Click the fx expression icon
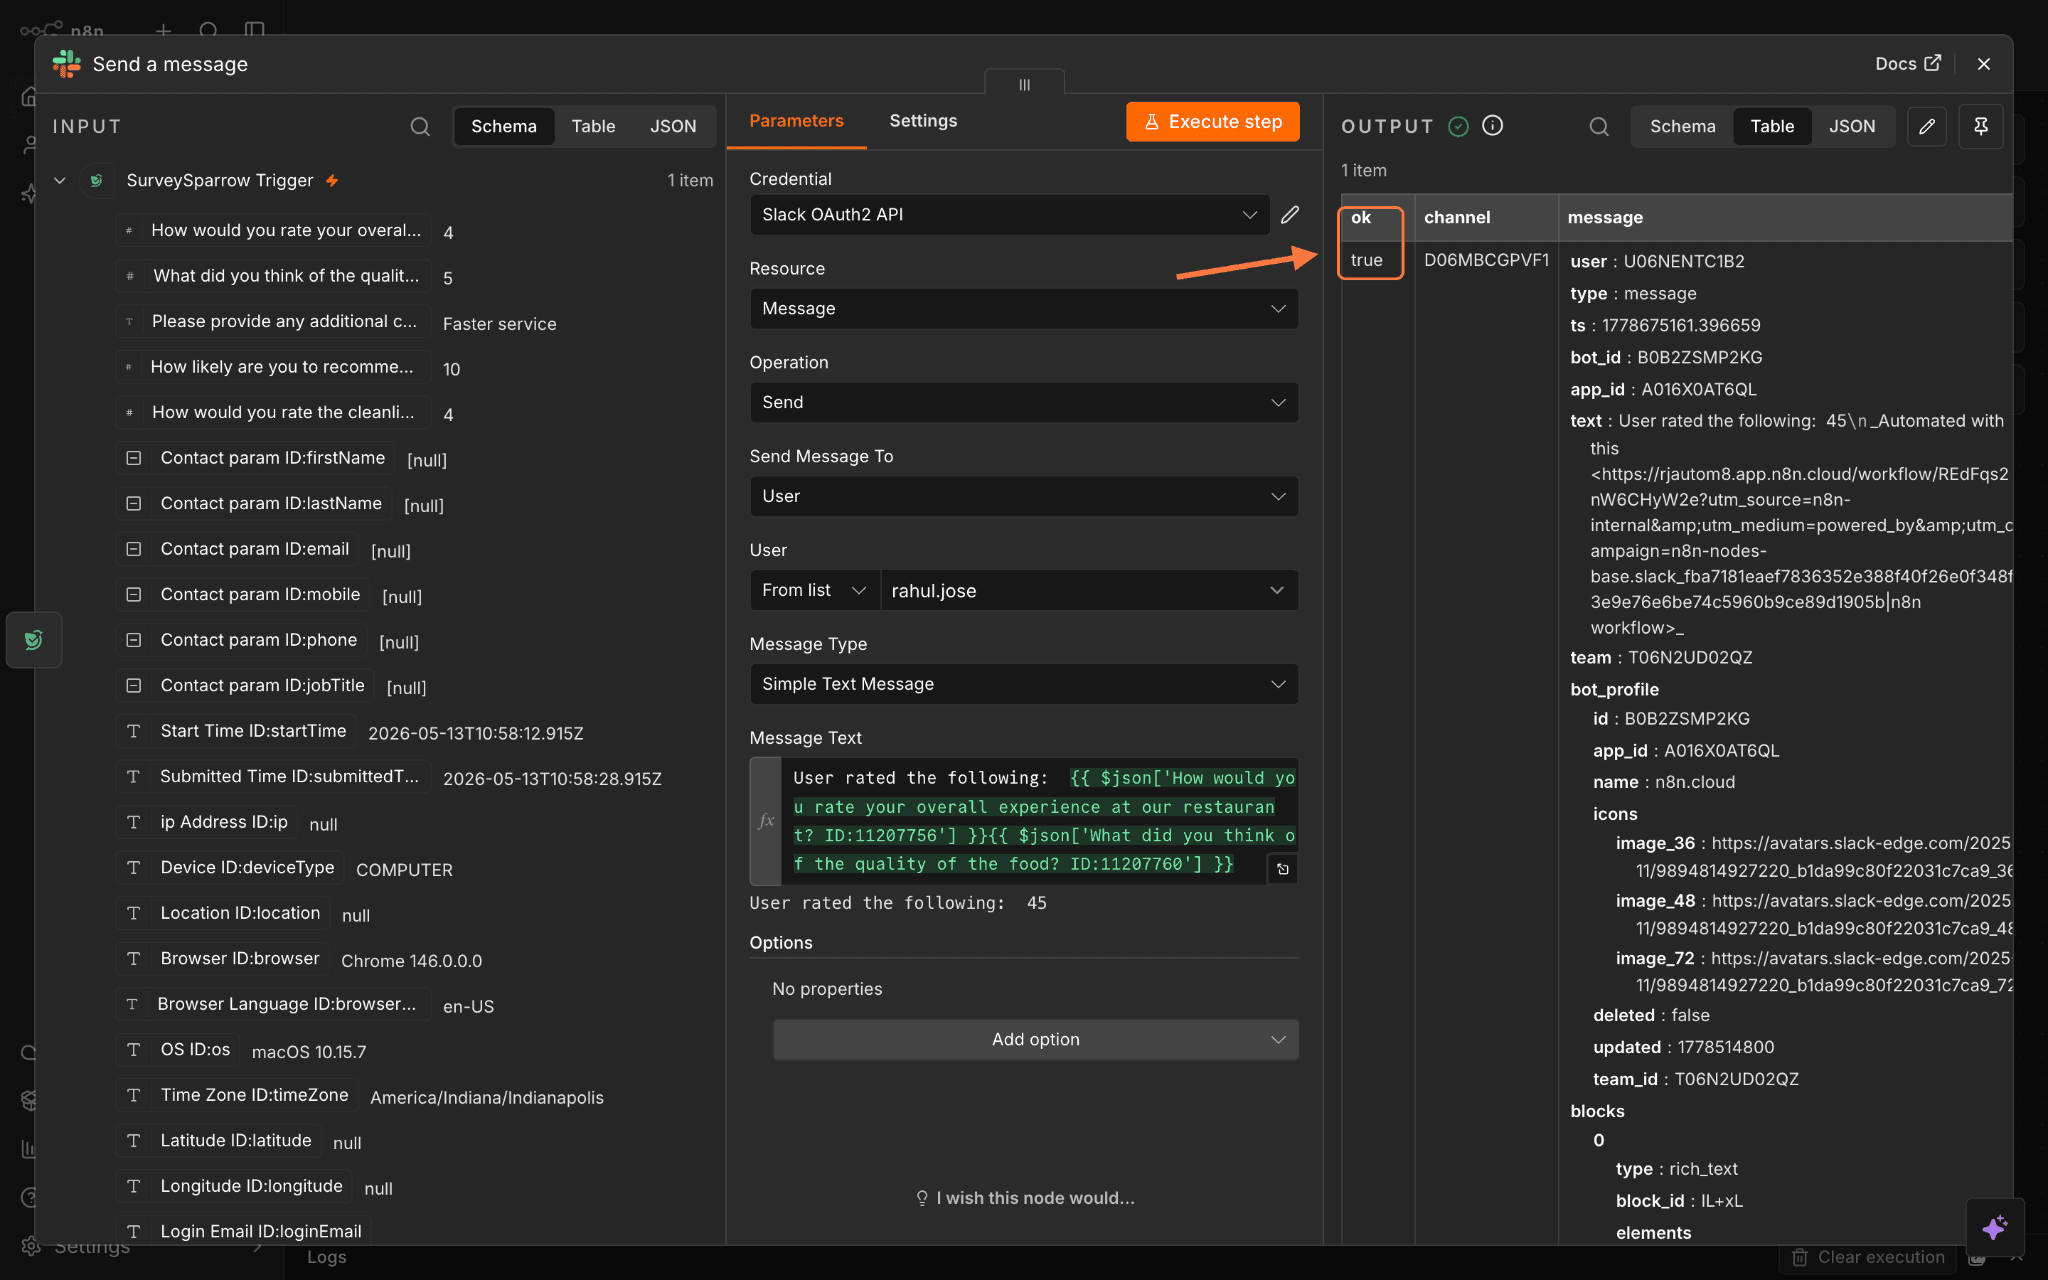Image resolution: width=2048 pixels, height=1280 pixels. tap(766, 821)
